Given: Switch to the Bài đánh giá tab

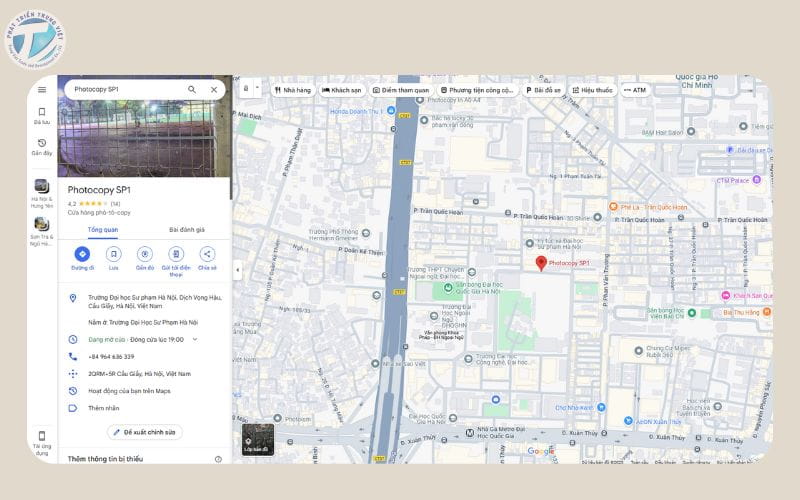Looking at the screenshot, I should coord(186,229).
